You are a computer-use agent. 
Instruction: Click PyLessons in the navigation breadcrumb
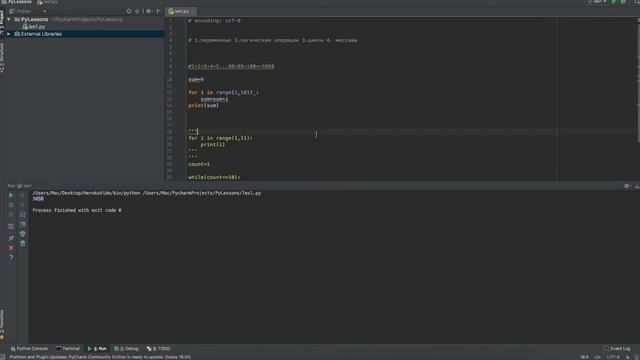point(17,2)
